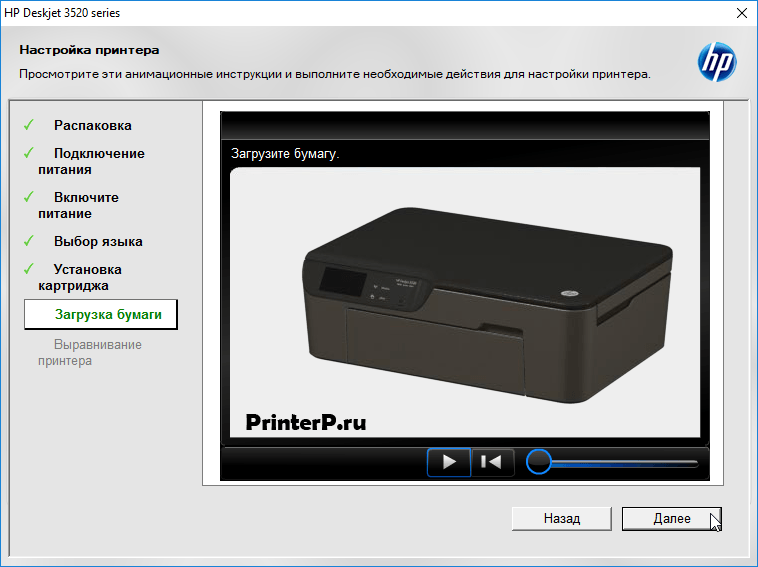Screen dimensions: 758x567
Task: Click the Далее button
Action: tap(671, 519)
